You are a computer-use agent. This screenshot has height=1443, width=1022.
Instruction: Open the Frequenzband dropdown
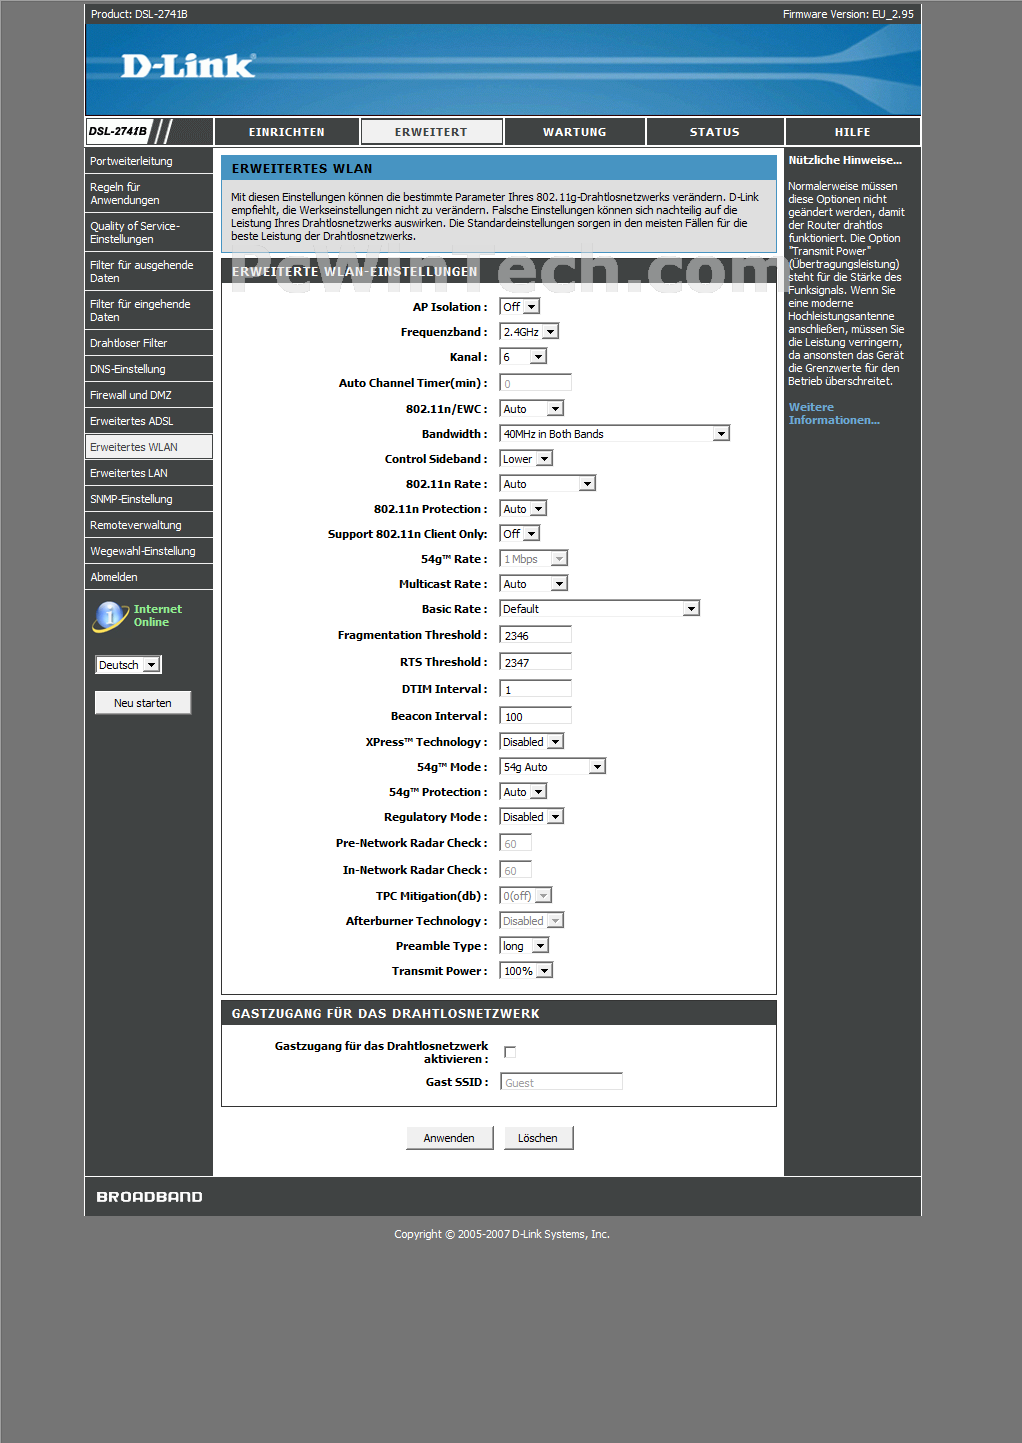pos(529,332)
